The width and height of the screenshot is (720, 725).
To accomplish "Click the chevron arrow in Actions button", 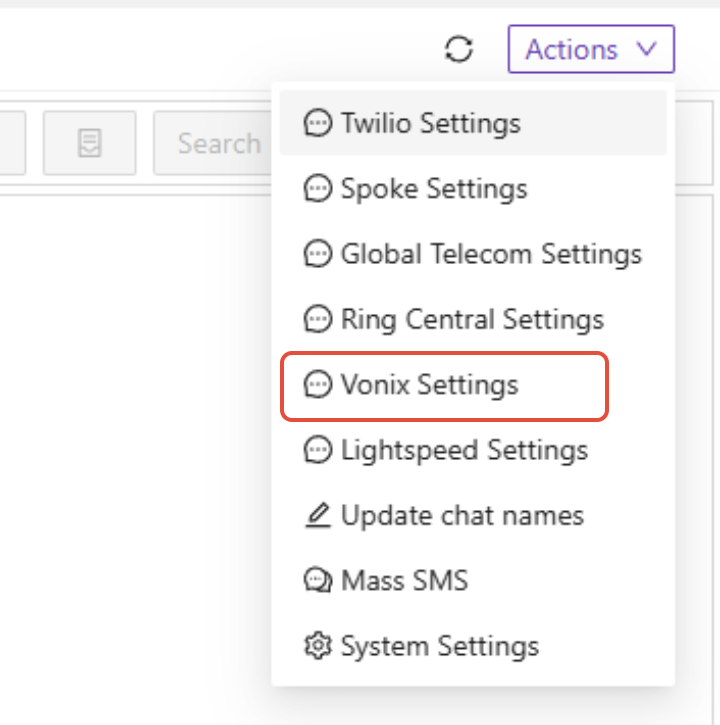I will (646, 48).
